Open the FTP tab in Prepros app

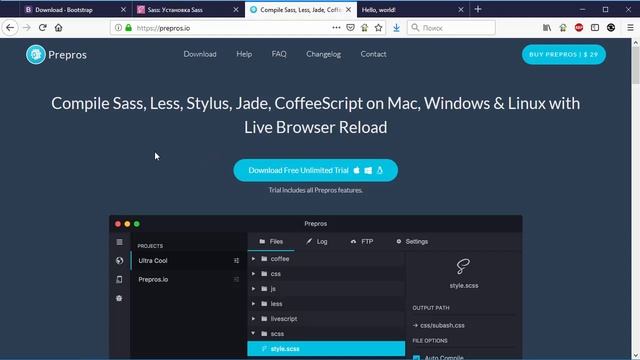362,242
